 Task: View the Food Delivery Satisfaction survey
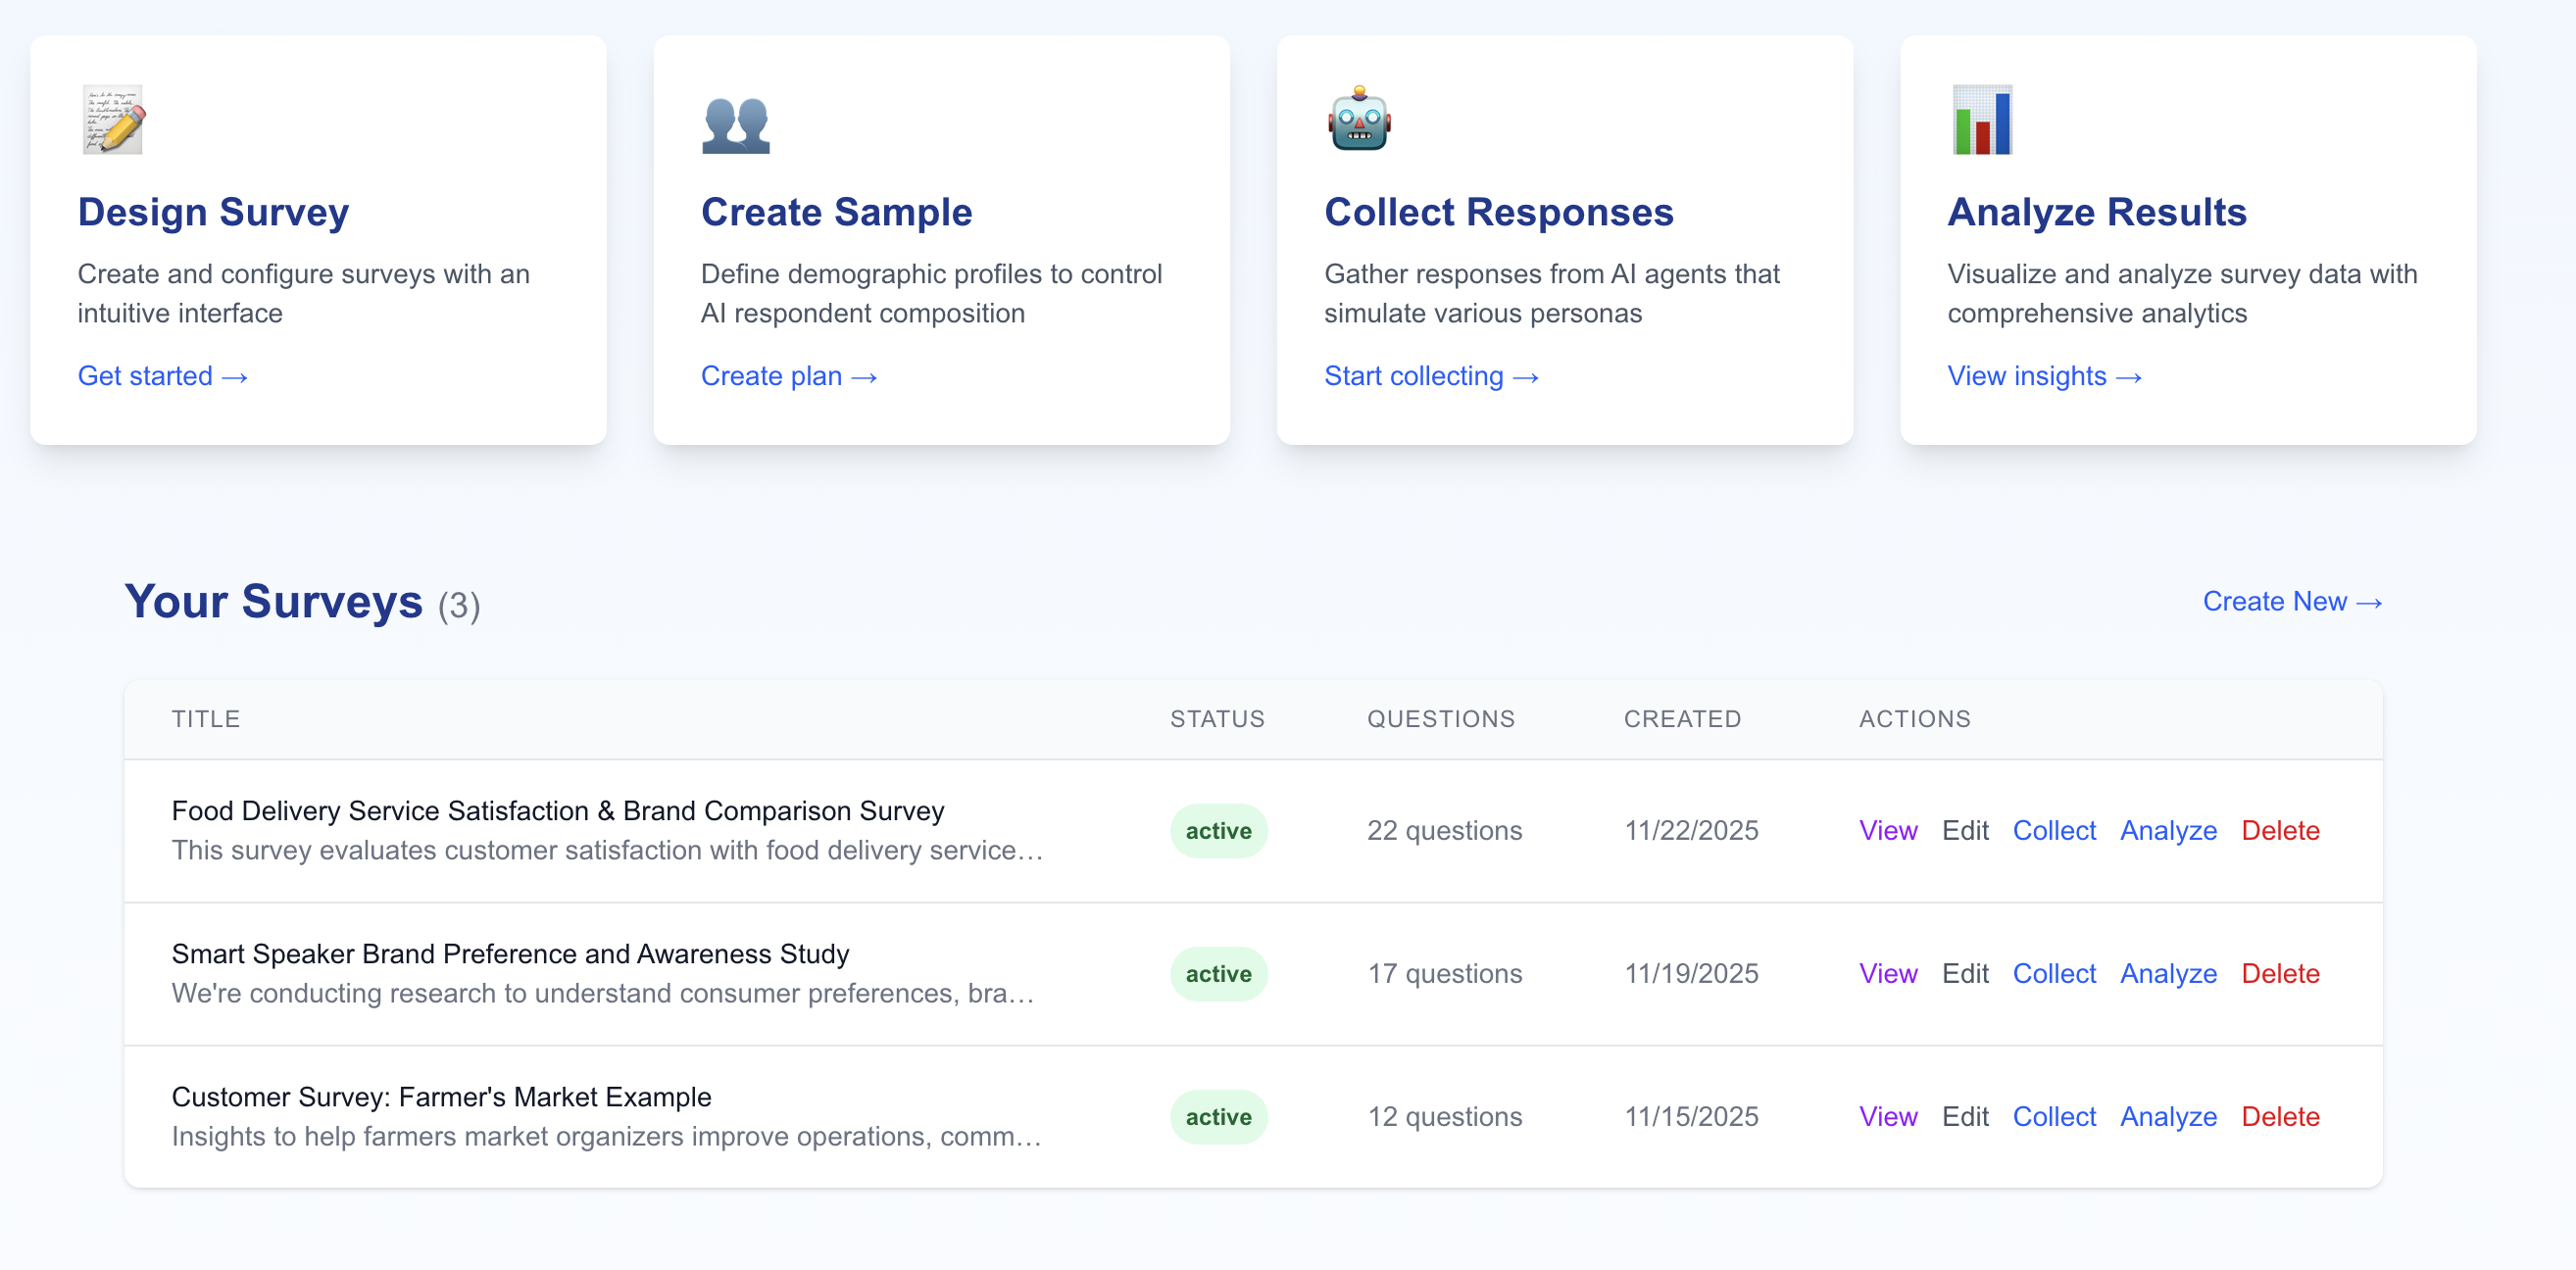(x=1887, y=830)
